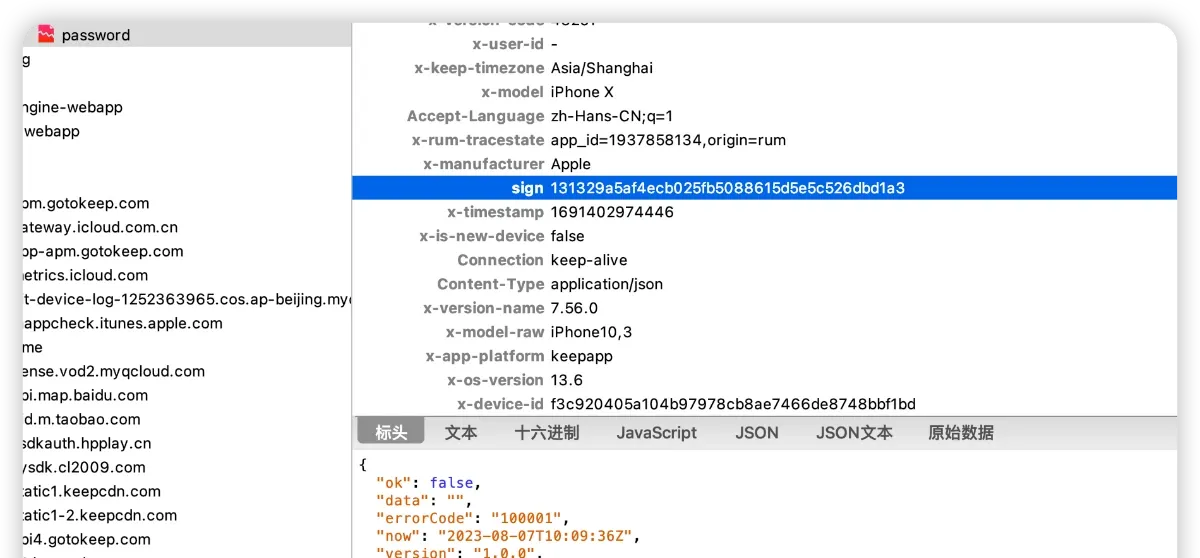
Task: Open the map.baidu.com host entry
Action: 85,395
